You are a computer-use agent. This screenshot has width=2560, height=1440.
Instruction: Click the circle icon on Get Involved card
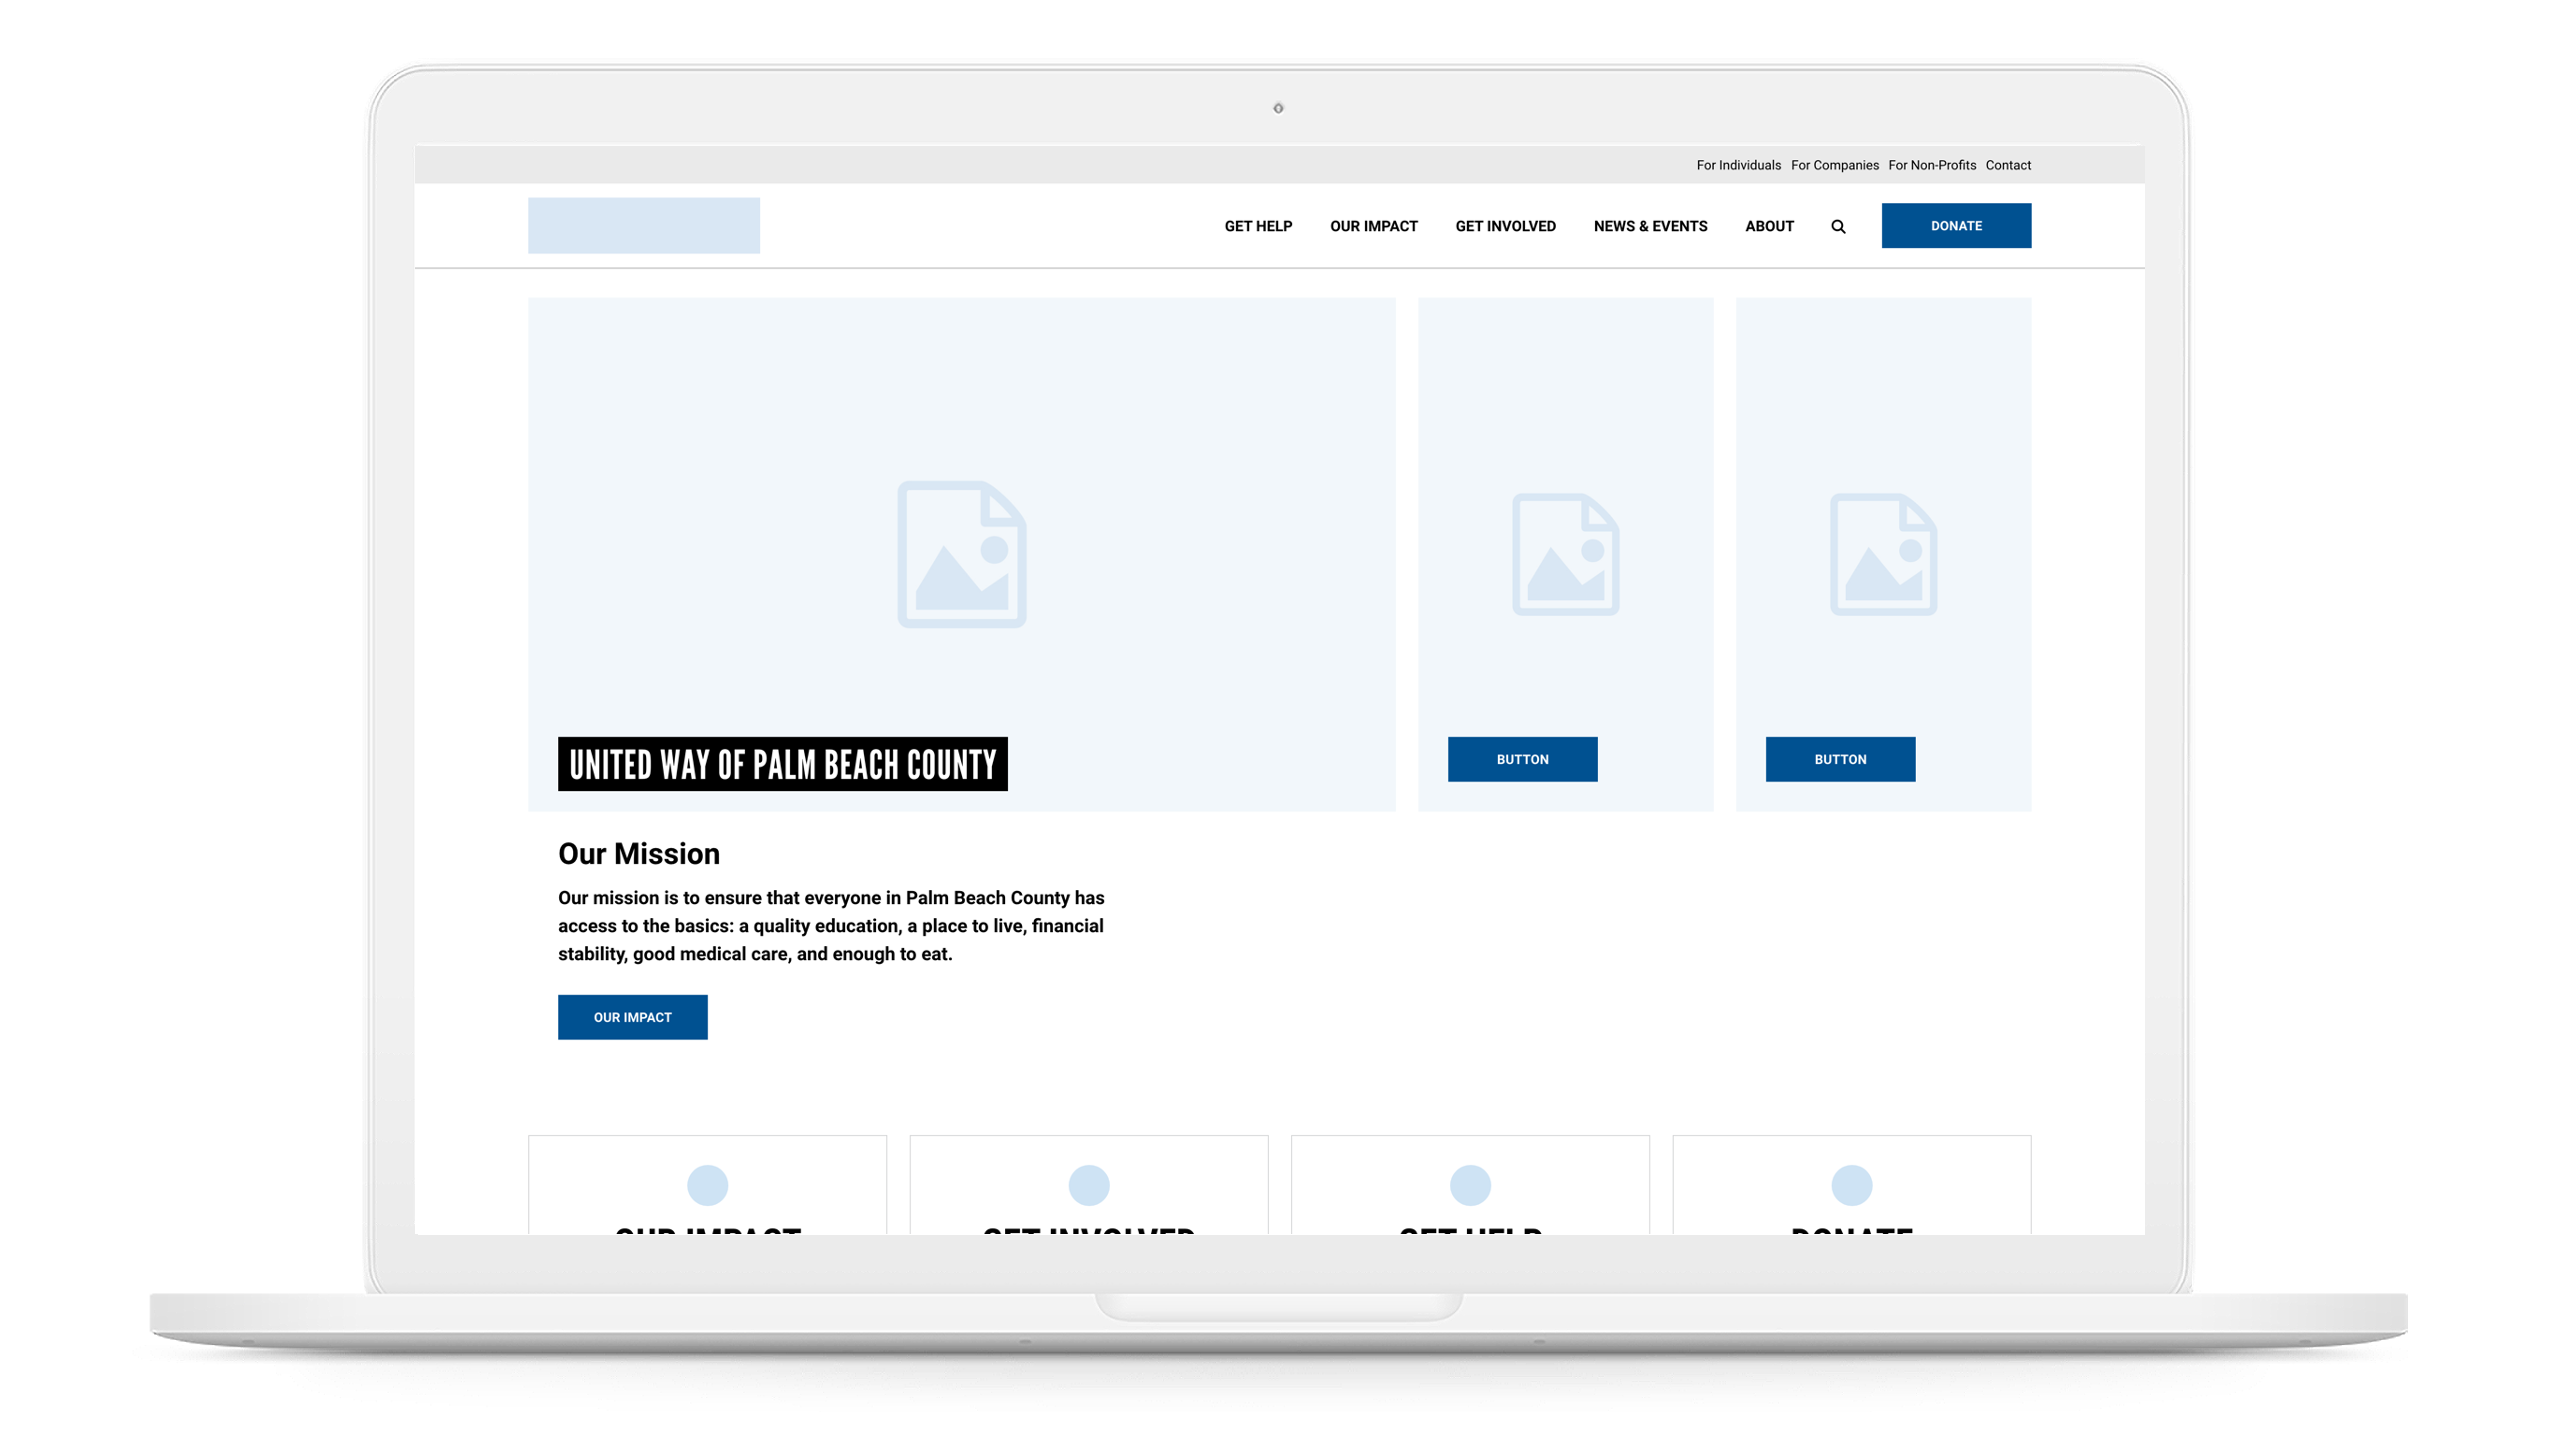click(1088, 1185)
